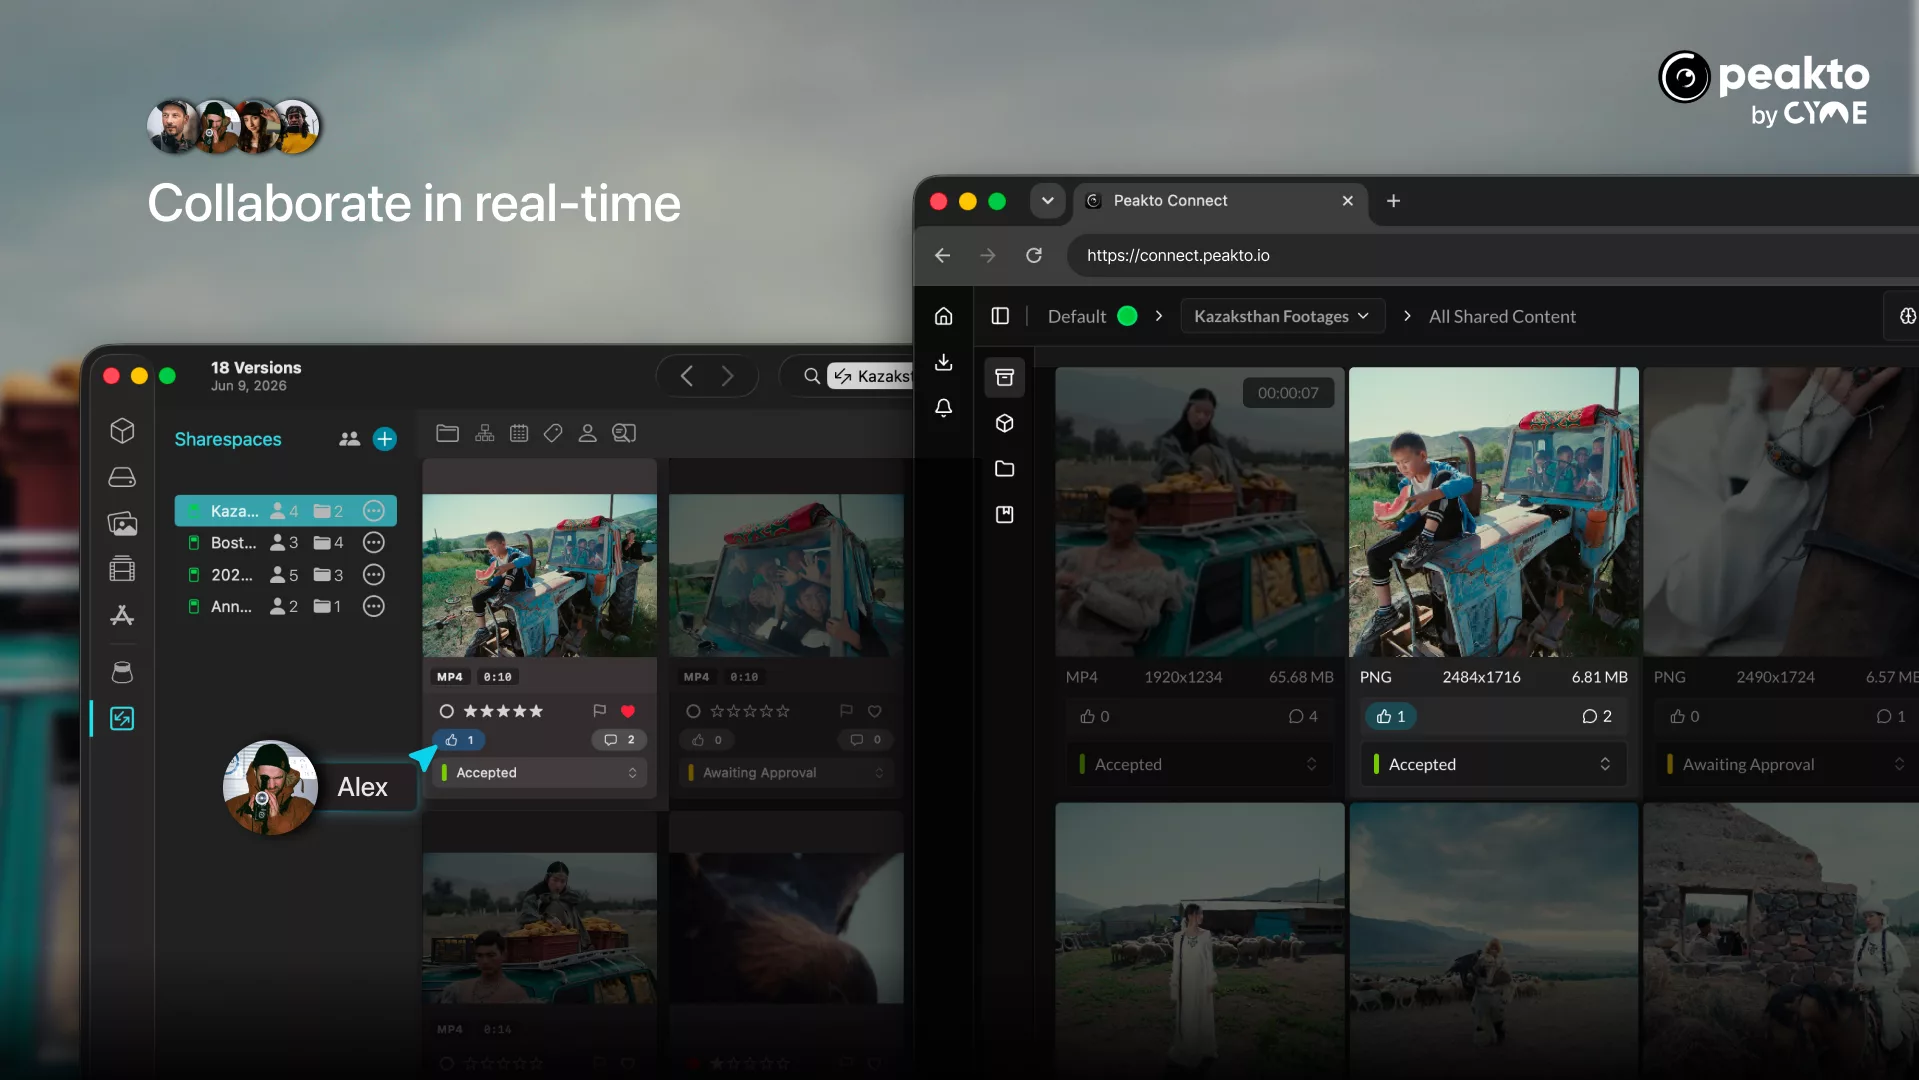Open Accepted status dropdown in Peakto app
Image resolution: width=1919 pixels, height=1080 pixels.
pos(540,773)
